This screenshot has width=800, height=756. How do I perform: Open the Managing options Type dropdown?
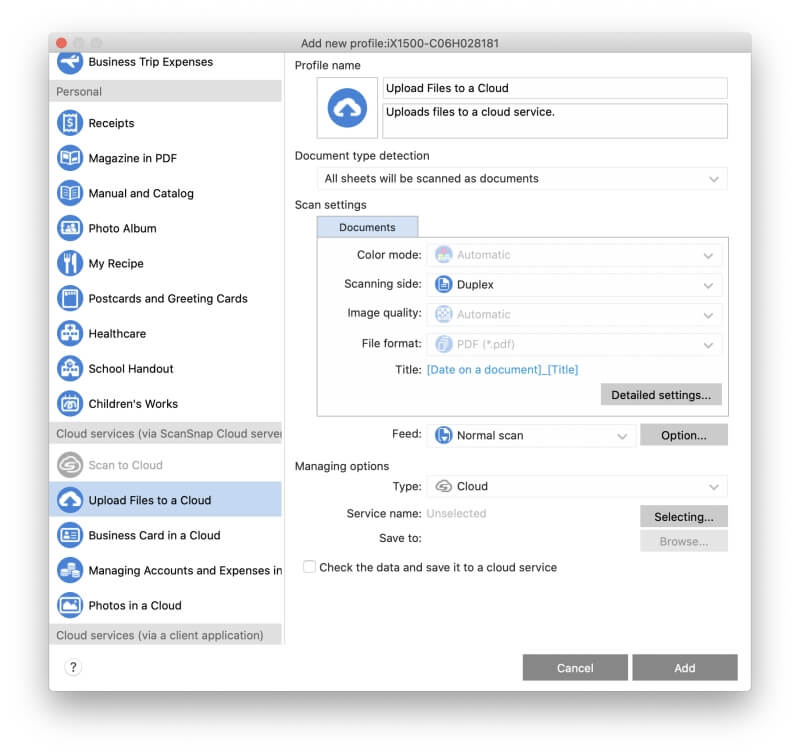point(577,487)
